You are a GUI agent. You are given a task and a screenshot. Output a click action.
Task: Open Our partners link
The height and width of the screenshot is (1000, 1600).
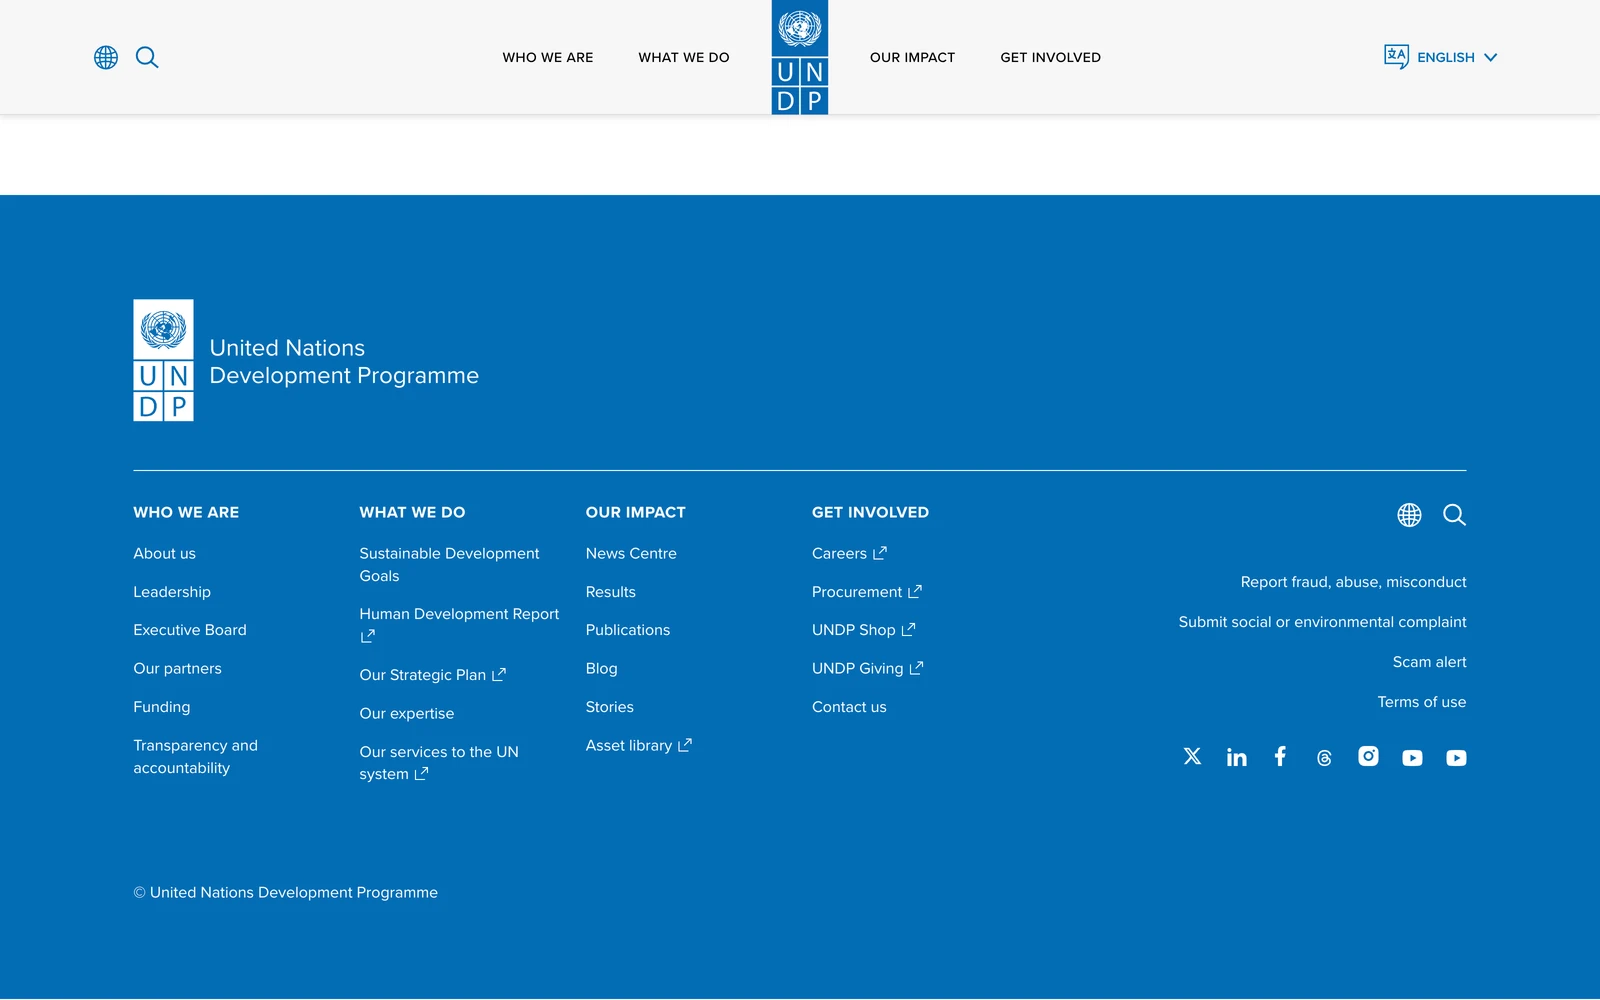177,668
